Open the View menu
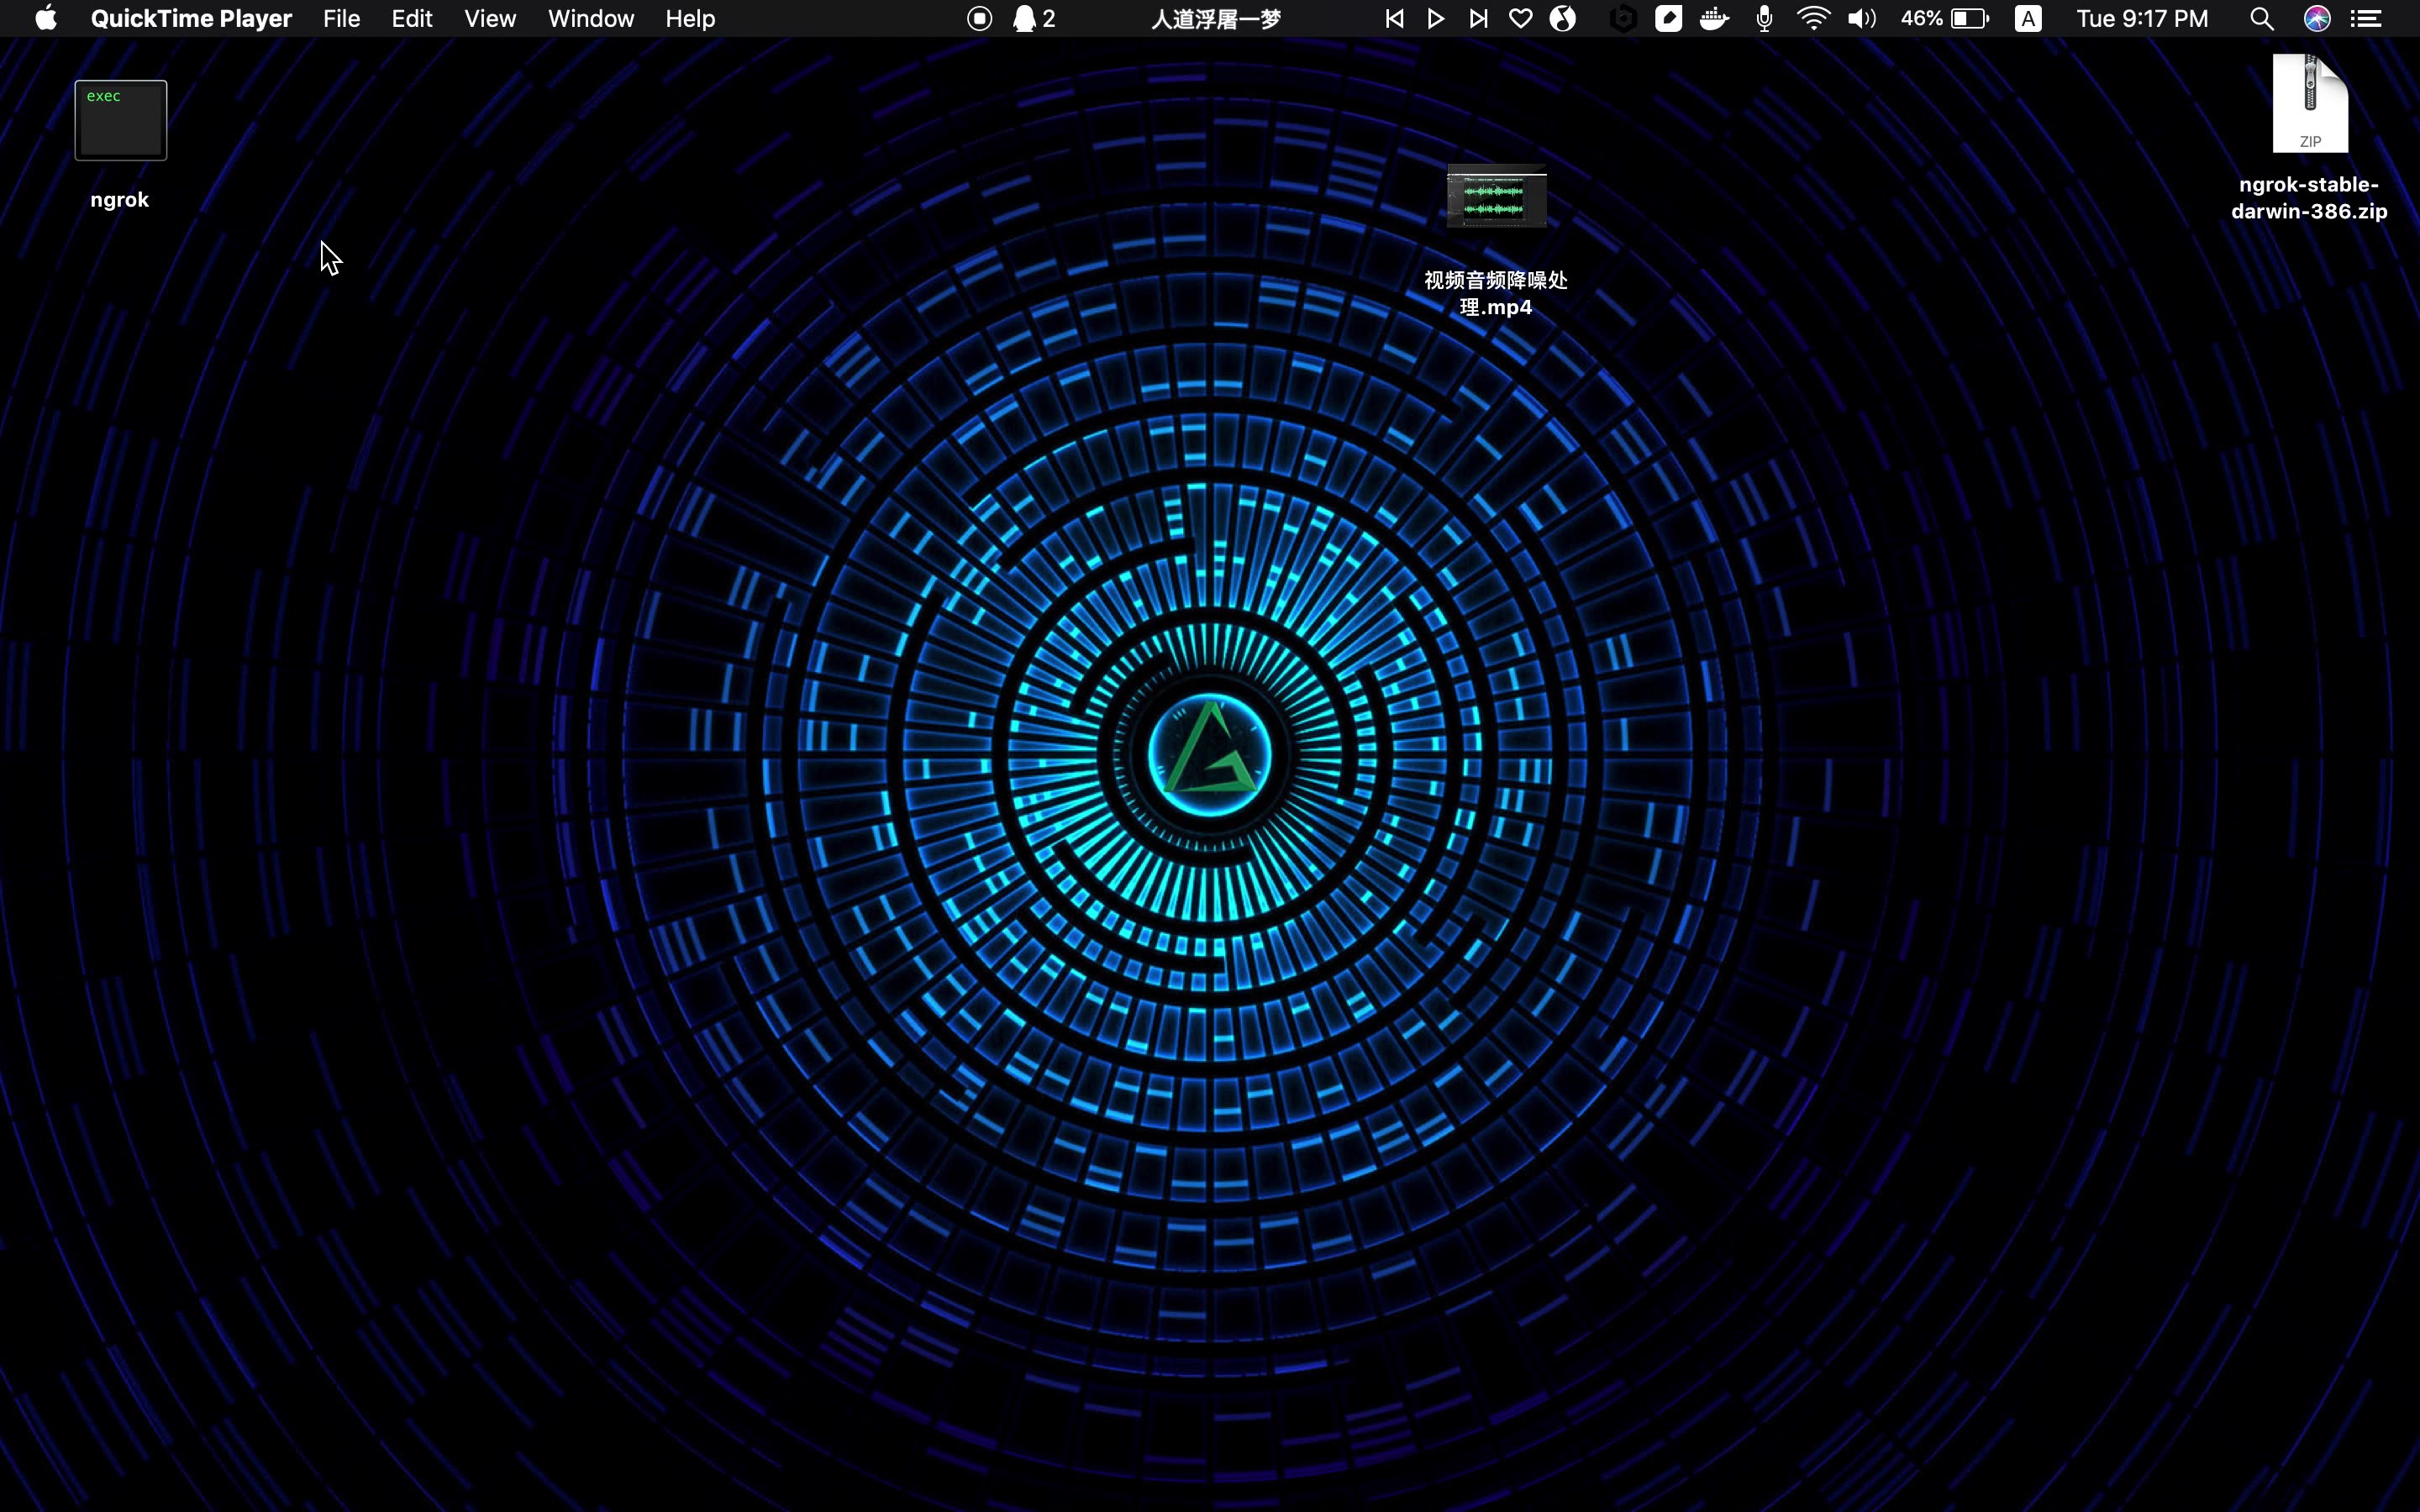Viewport: 2420px width, 1512px height. pos(490,19)
